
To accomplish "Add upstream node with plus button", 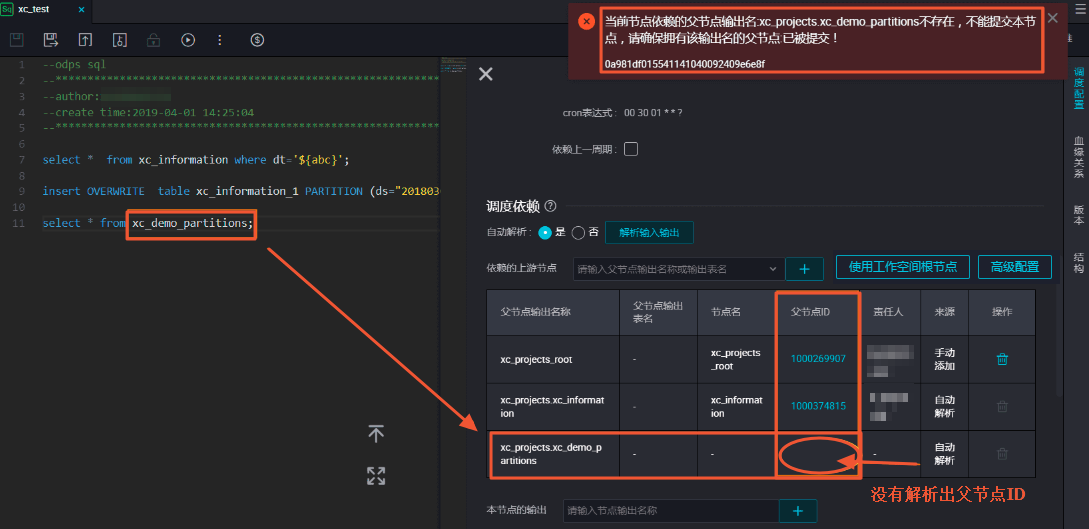I will coord(804,269).
